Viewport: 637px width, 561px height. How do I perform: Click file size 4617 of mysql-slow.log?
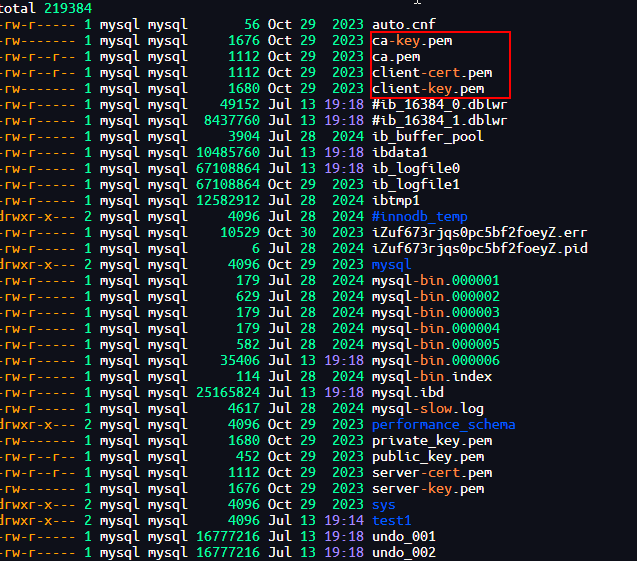(x=244, y=409)
